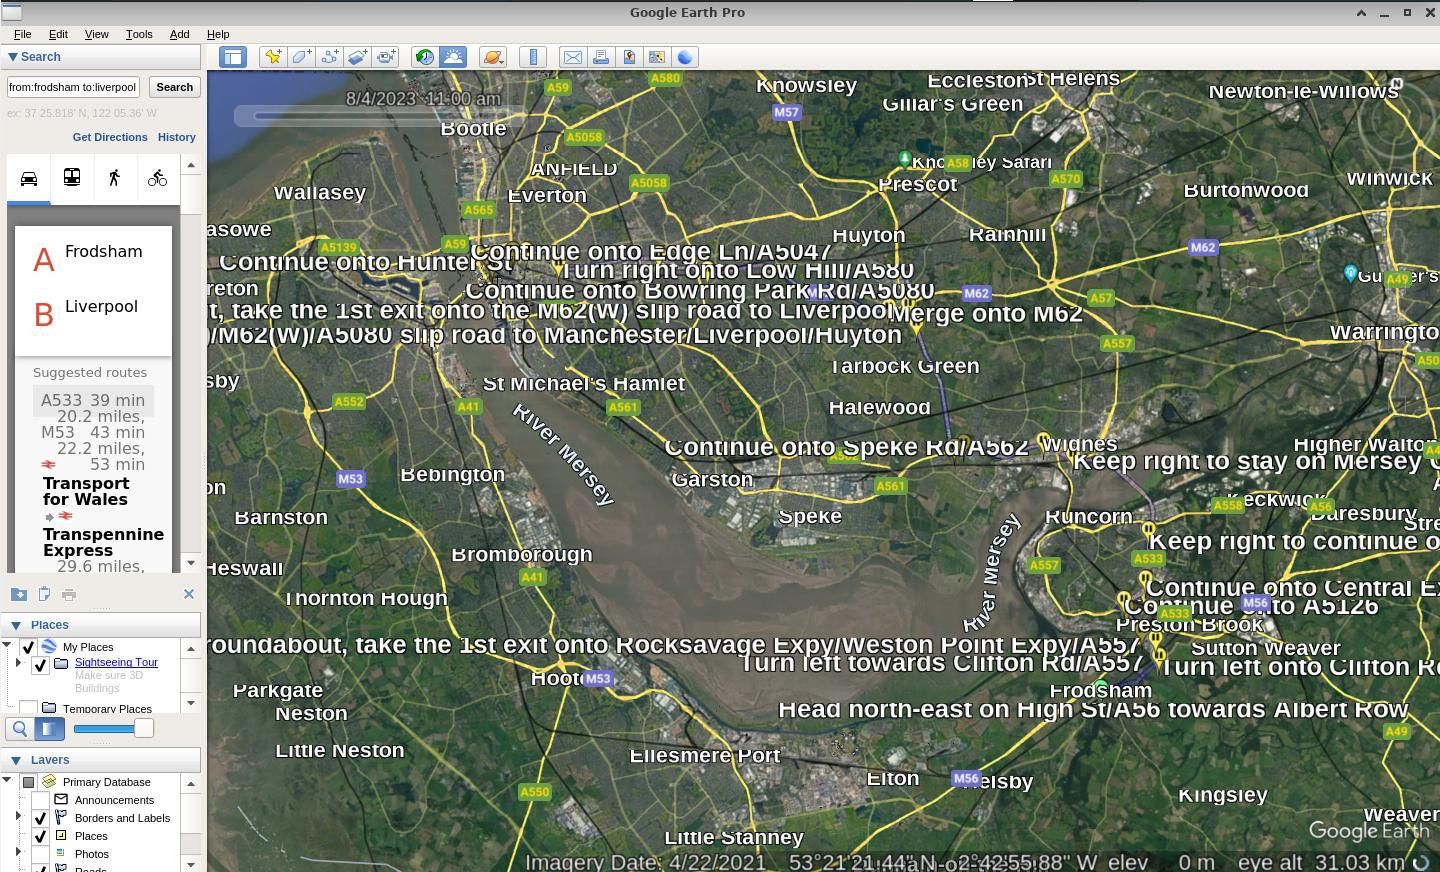Collapse the Layers panel
Viewport: 1440px width, 872px height.
tap(16, 760)
